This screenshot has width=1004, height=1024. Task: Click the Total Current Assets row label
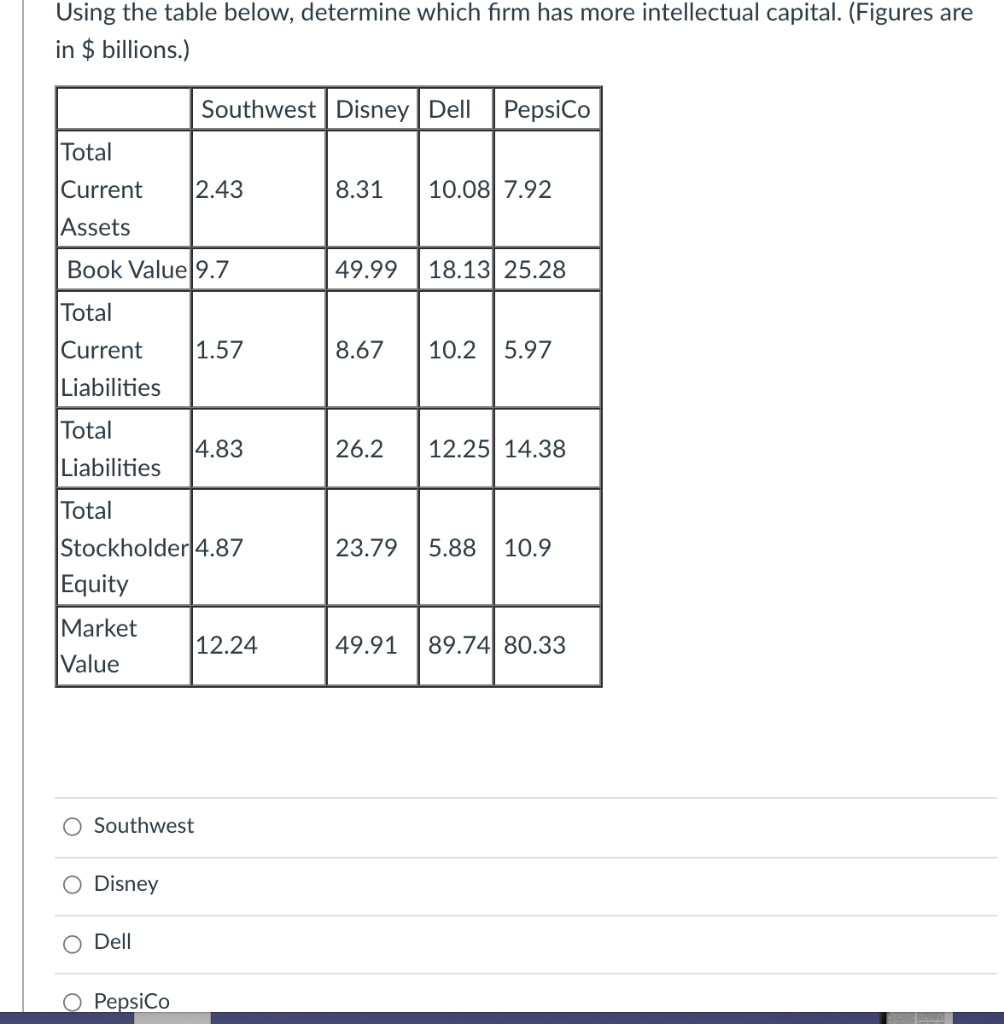click(x=100, y=189)
